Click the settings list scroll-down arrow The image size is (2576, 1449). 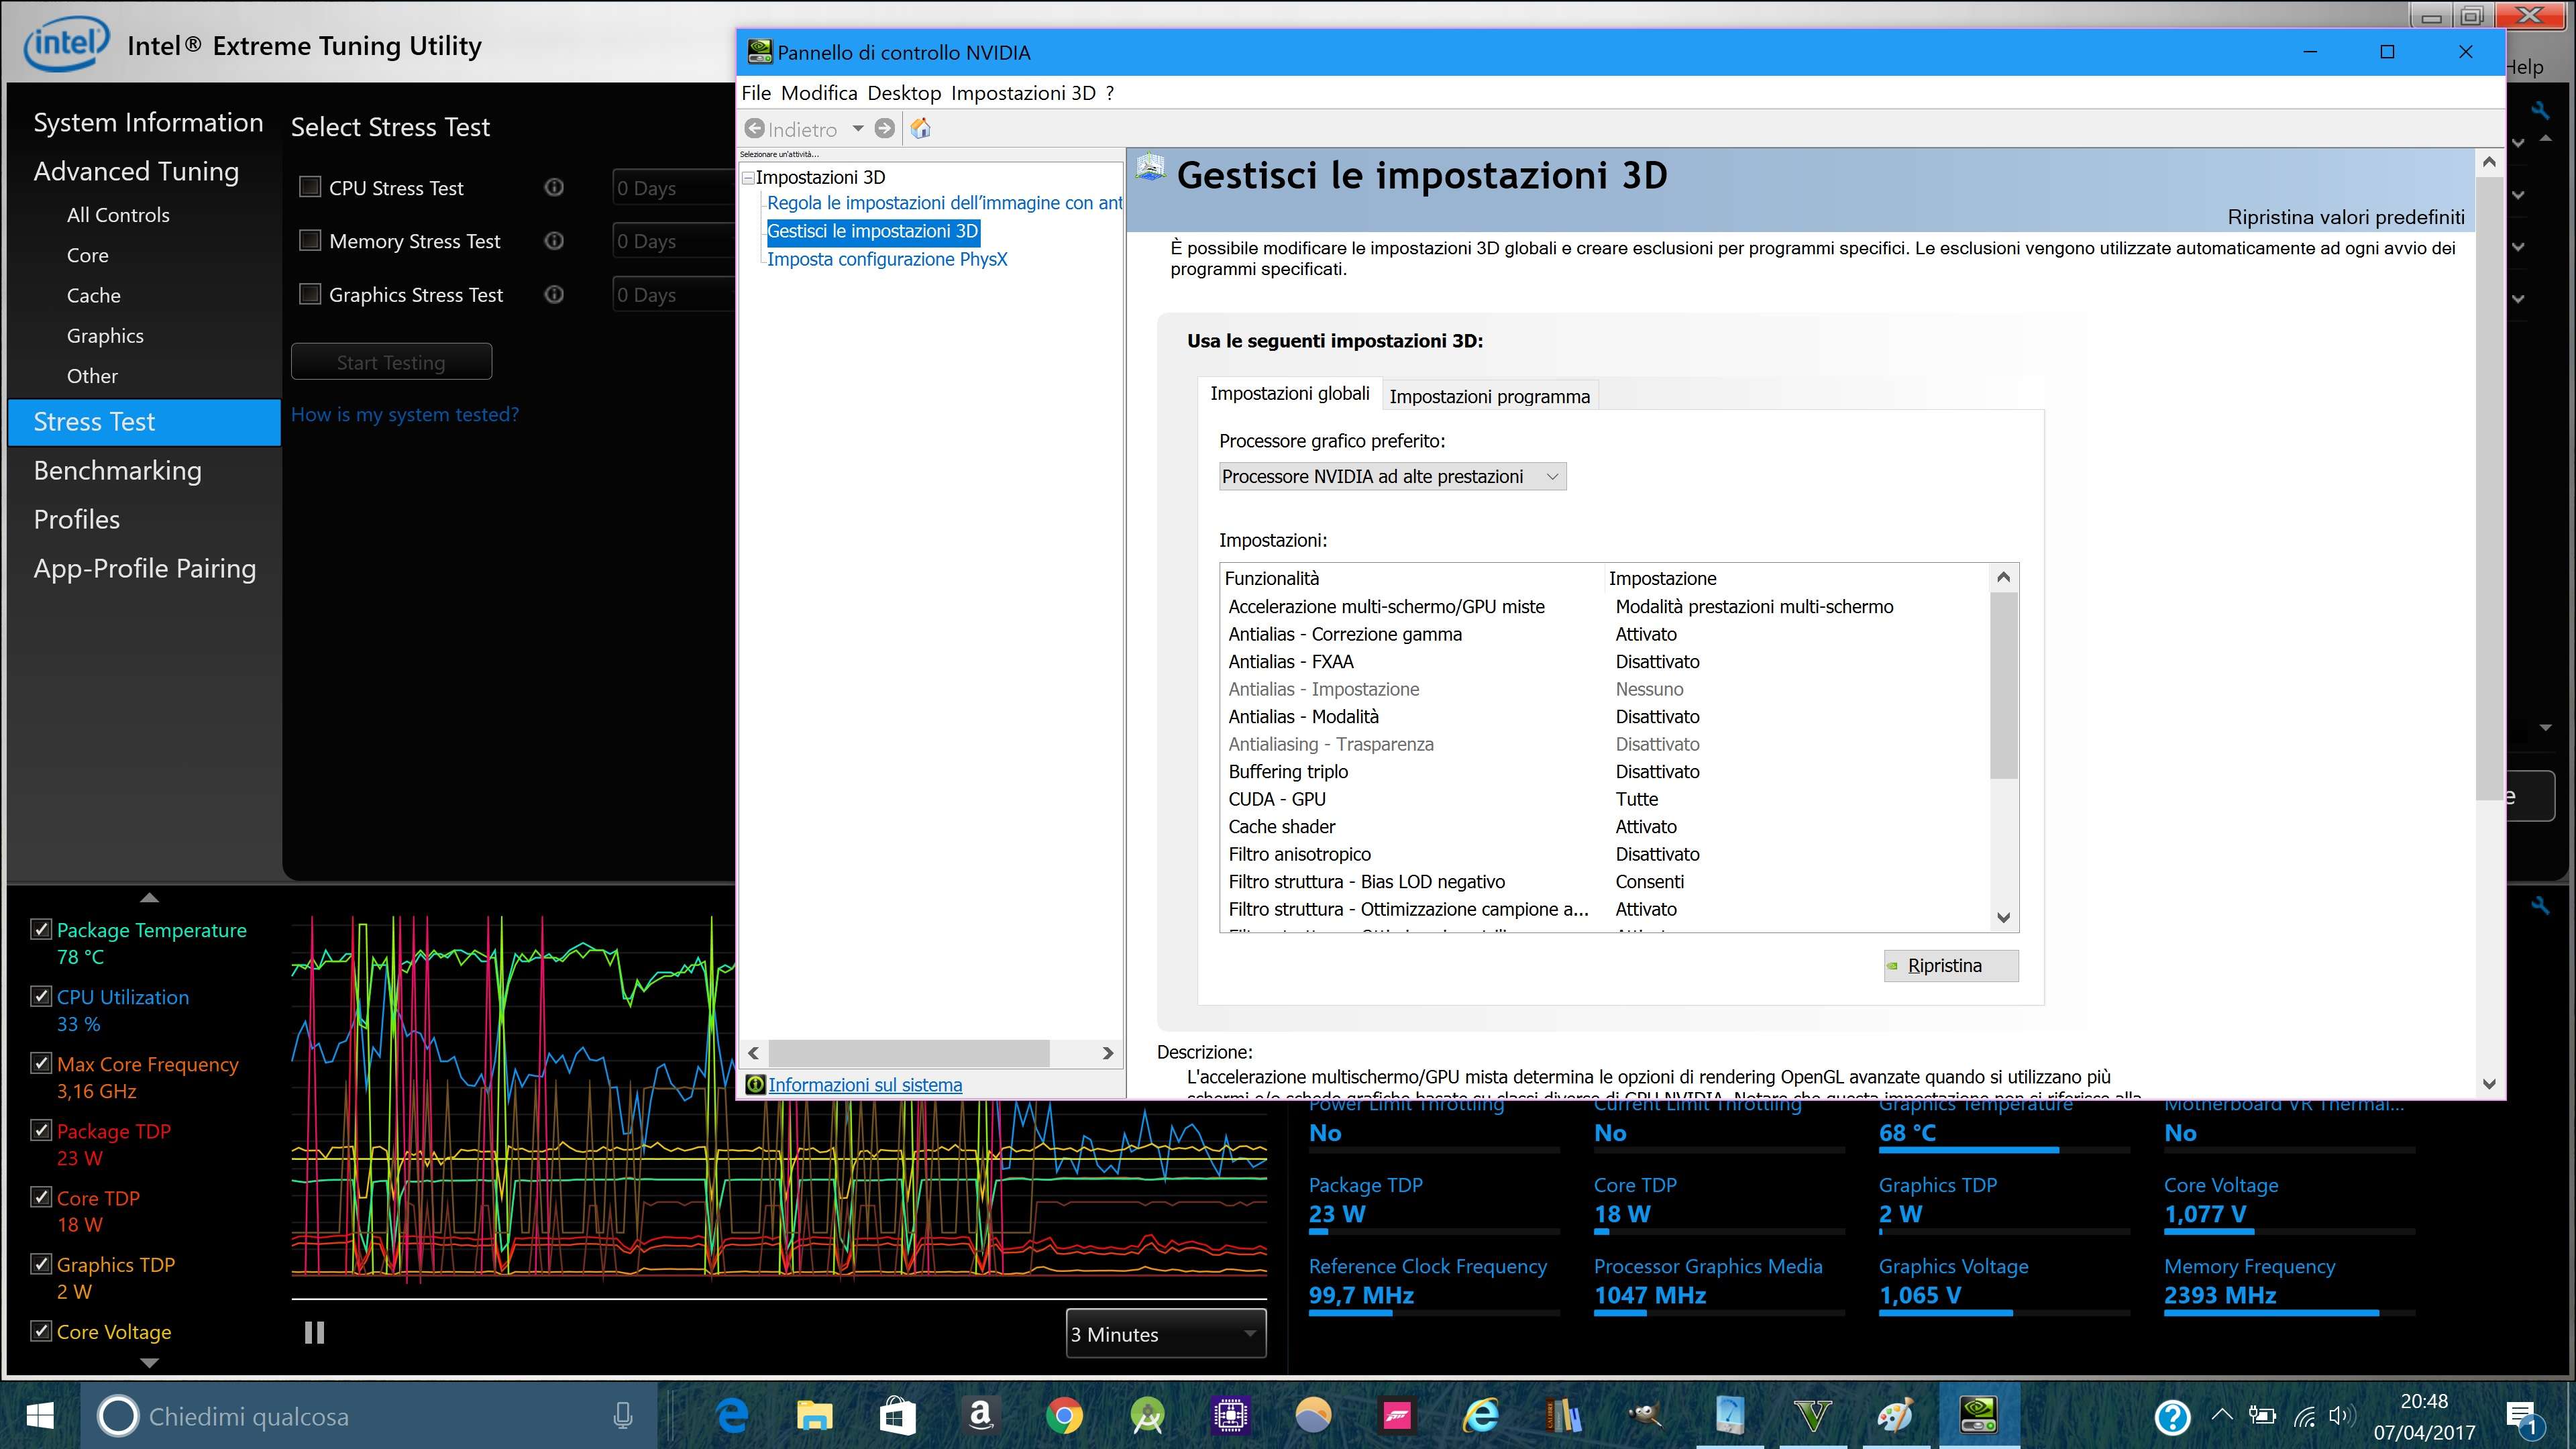point(2003,917)
